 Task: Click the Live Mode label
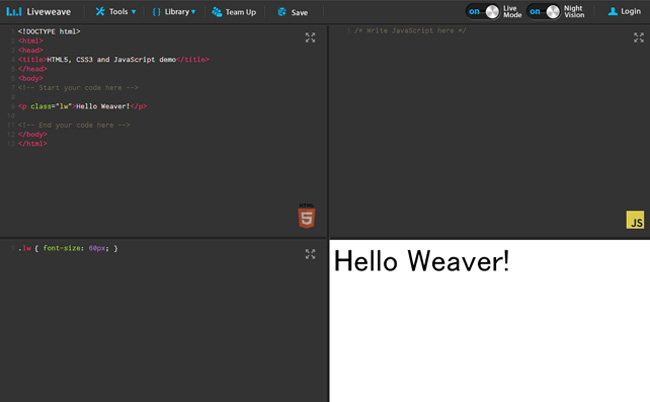pyautogui.click(x=512, y=12)
